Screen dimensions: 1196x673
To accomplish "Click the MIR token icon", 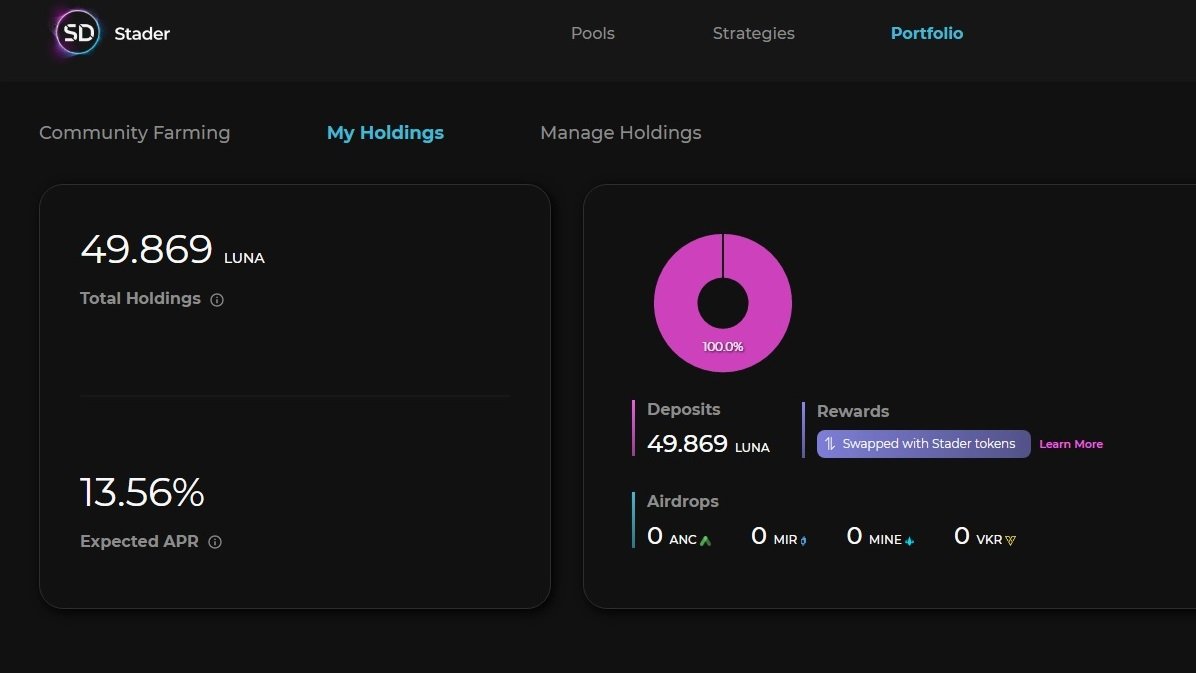I will click(803, 540).
